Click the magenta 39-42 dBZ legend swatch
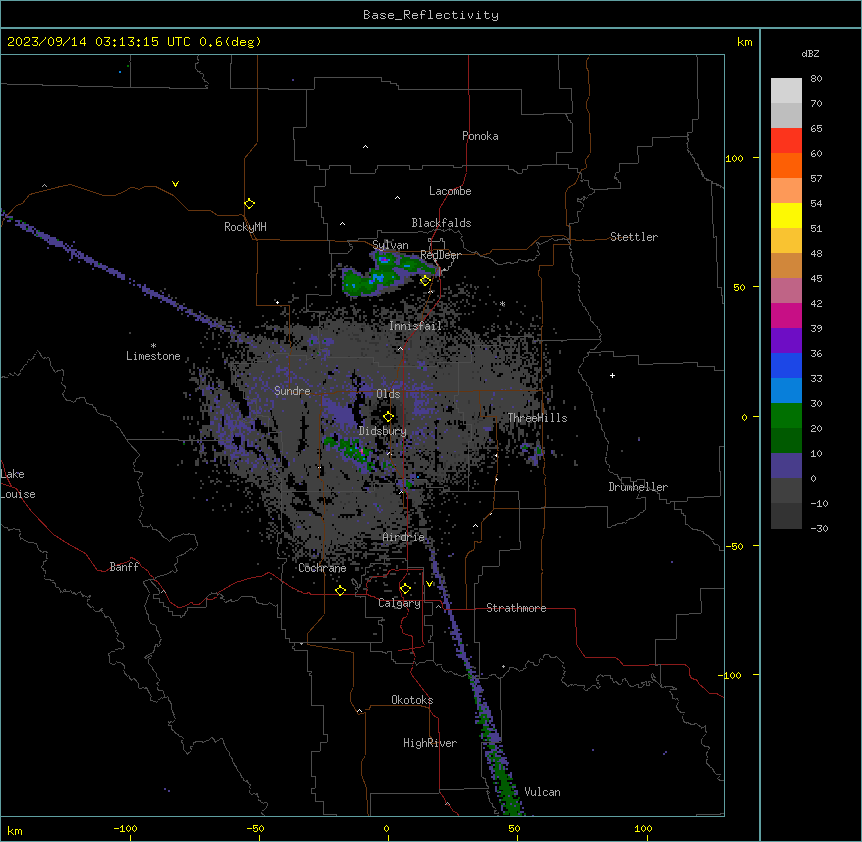This screenshot has width=862, height=842. click(x=786, y=315)
